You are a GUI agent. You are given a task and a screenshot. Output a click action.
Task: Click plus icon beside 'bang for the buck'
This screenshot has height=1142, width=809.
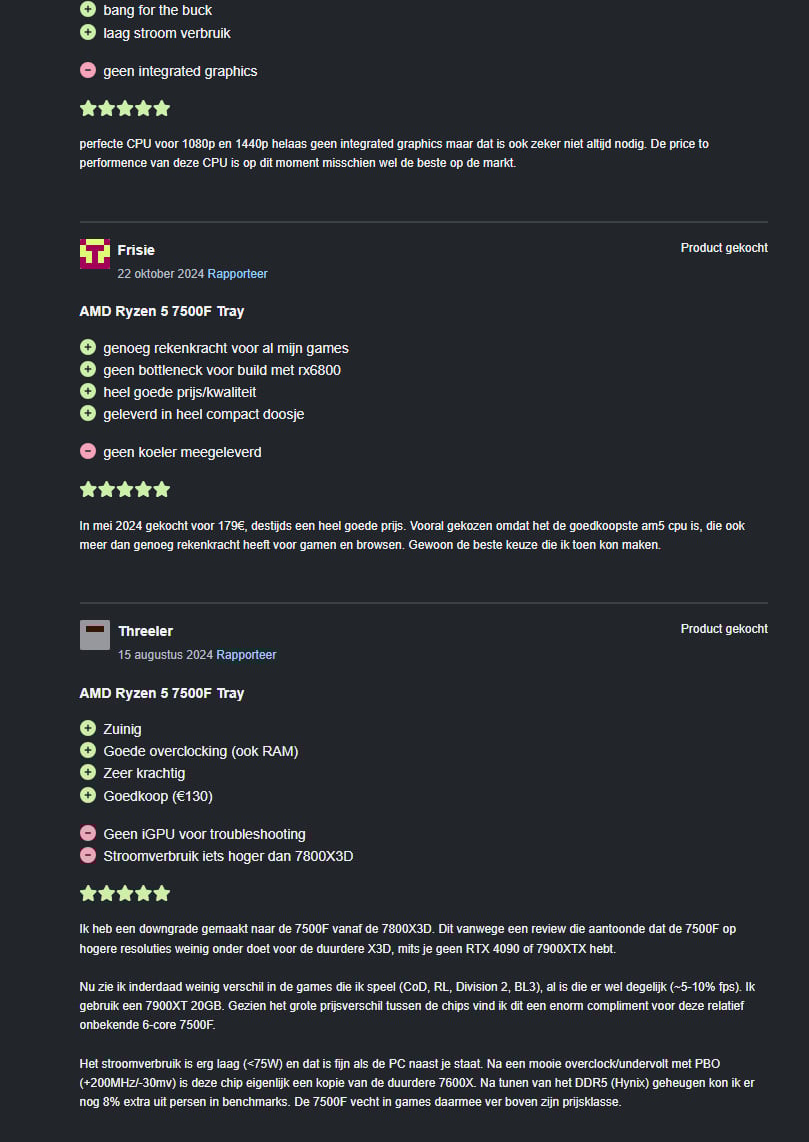(x=87, y=9)
